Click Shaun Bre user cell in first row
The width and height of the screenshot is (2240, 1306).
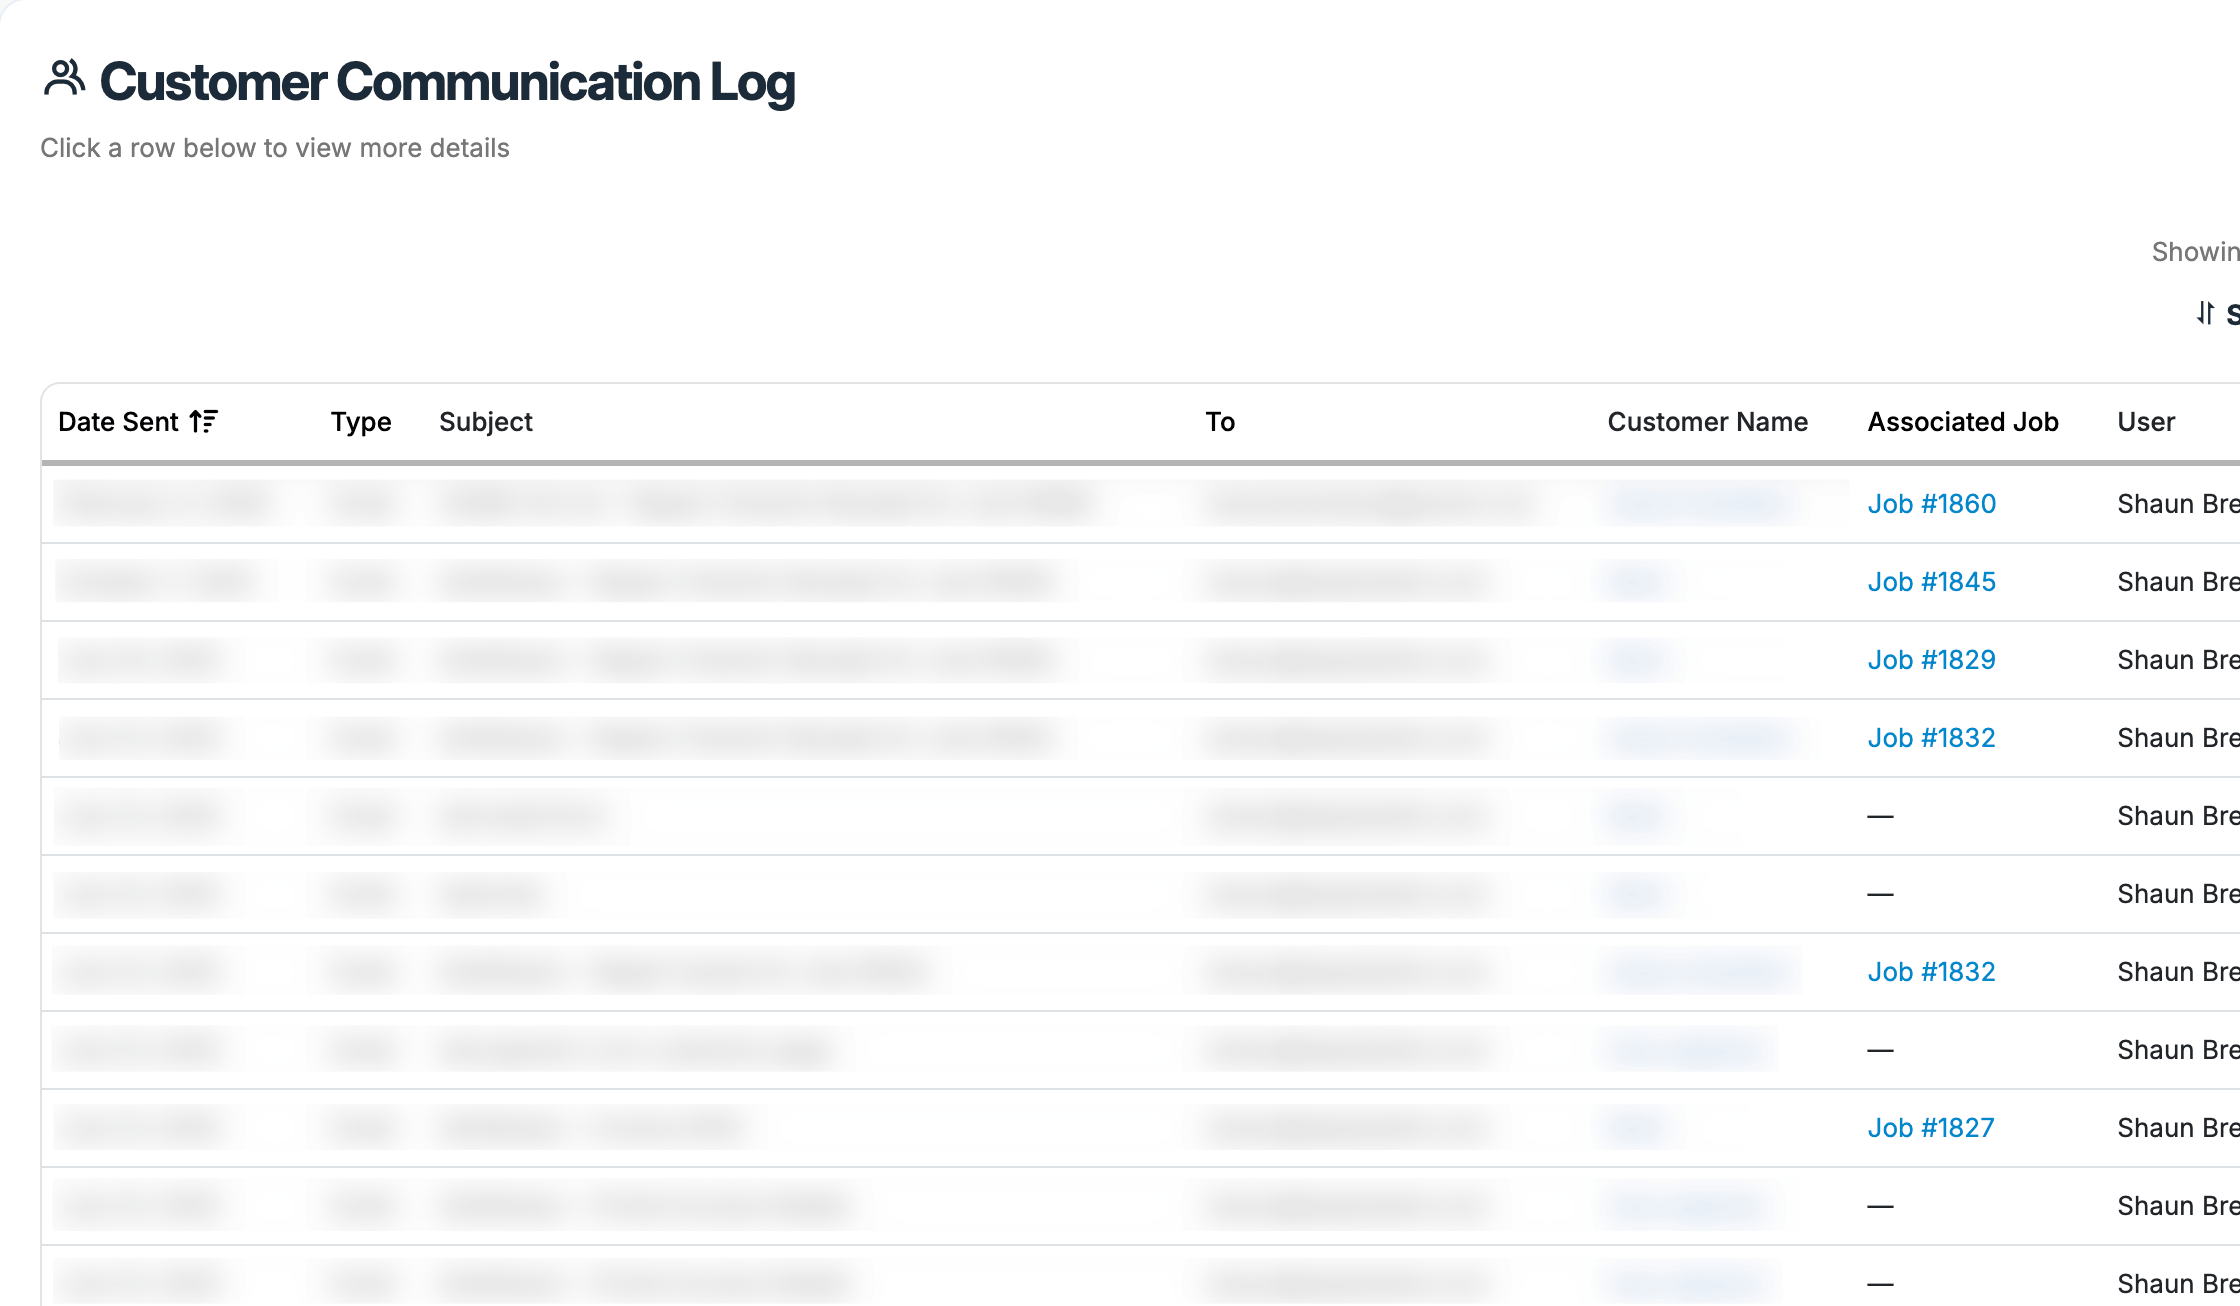2176,504
